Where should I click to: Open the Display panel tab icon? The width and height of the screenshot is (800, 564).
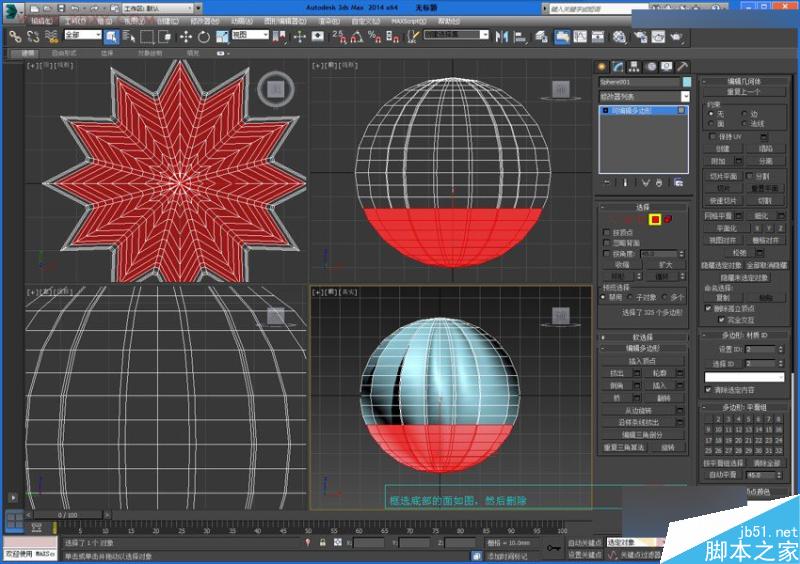pos(666,67)
